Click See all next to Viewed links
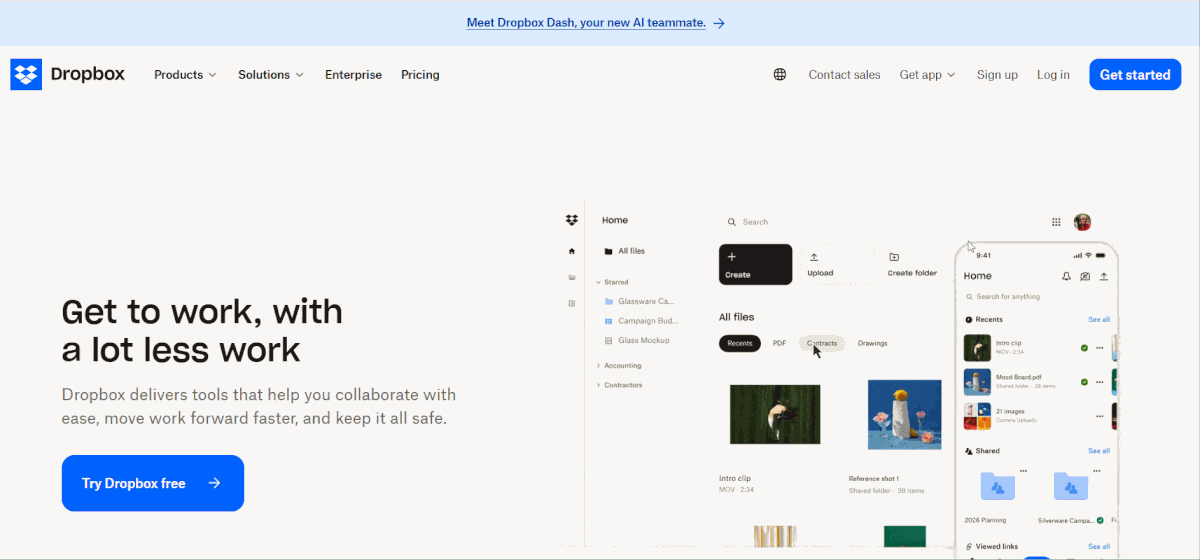 coord(1099,546)
